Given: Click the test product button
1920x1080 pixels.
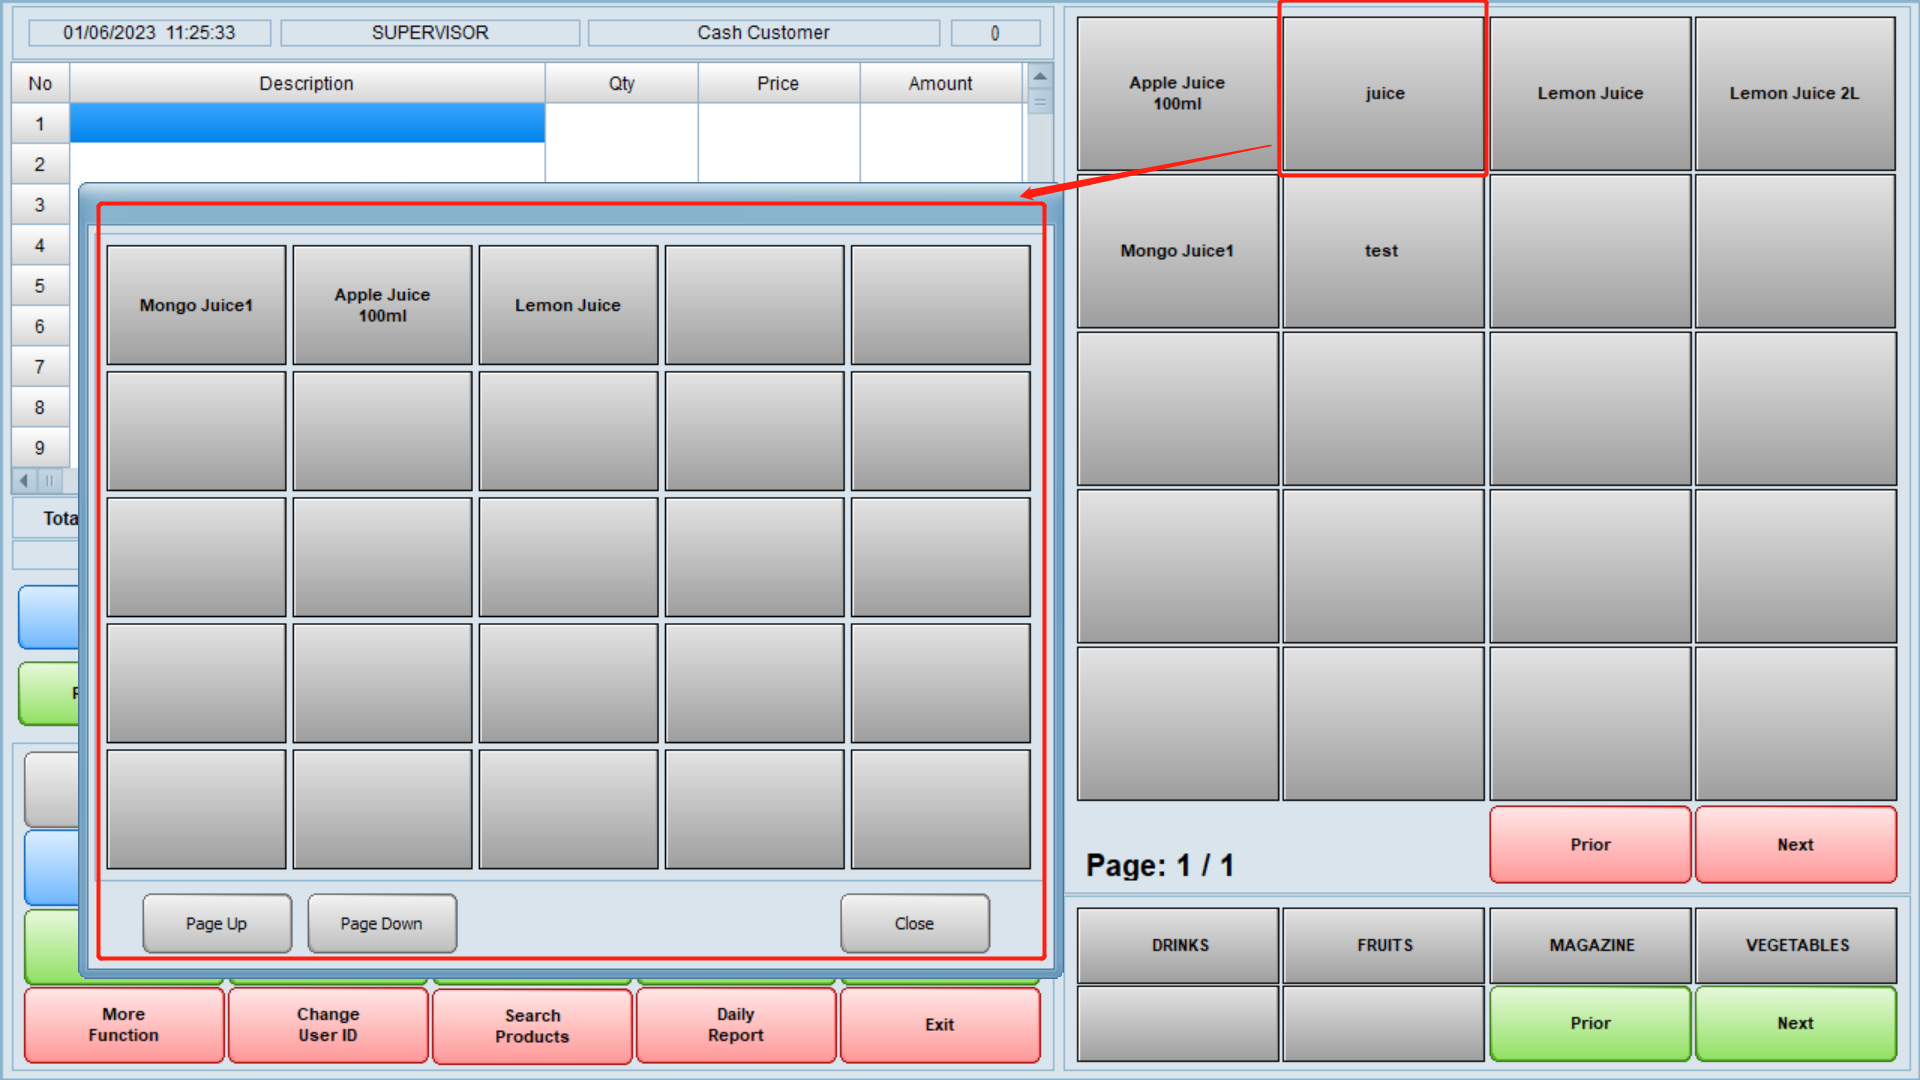Looking at the screenshot, I should coord(1383,250).
